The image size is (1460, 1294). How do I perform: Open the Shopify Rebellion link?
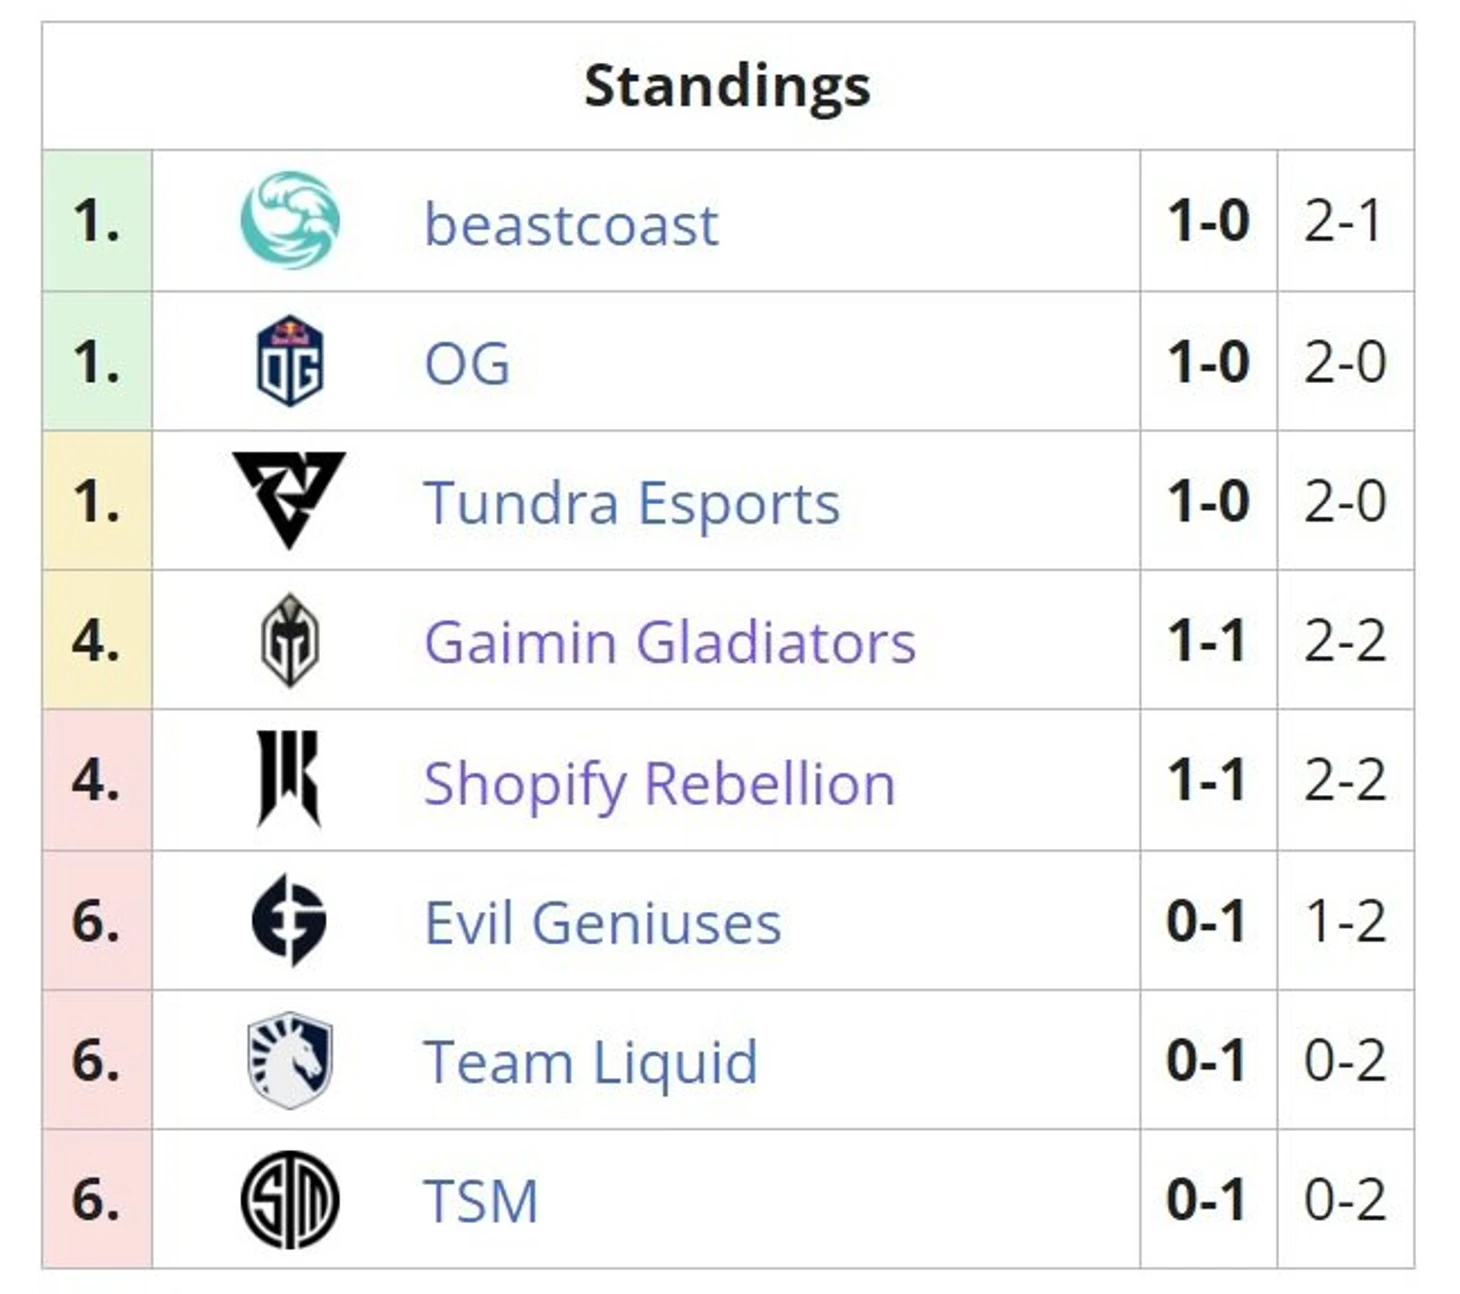(659, 783)
